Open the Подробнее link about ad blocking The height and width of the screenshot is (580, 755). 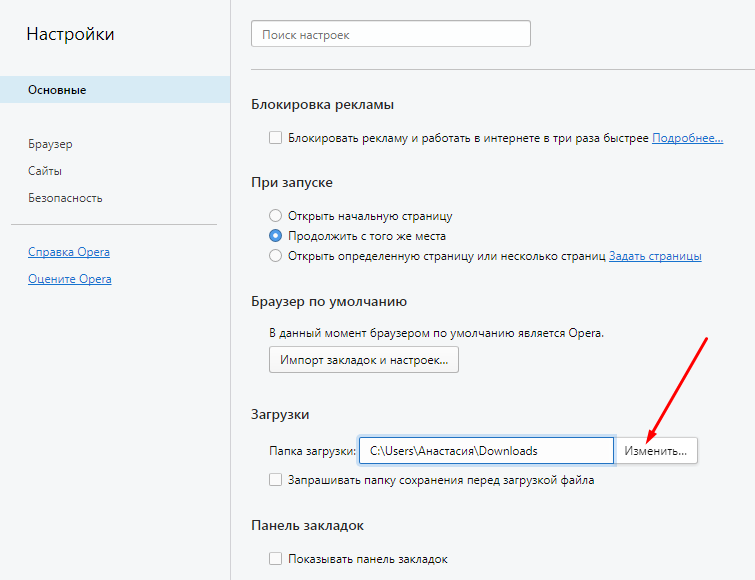(x=688, y=138)
